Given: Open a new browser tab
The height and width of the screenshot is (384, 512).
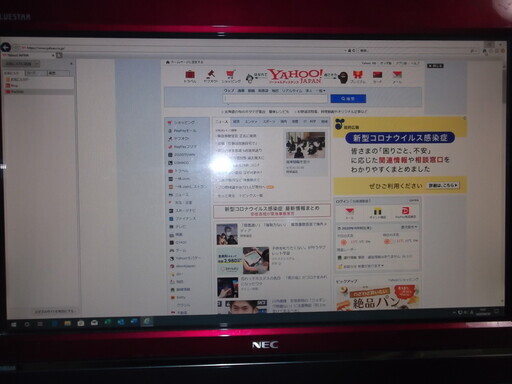Looking at the screenshot, I should point(59,55).
